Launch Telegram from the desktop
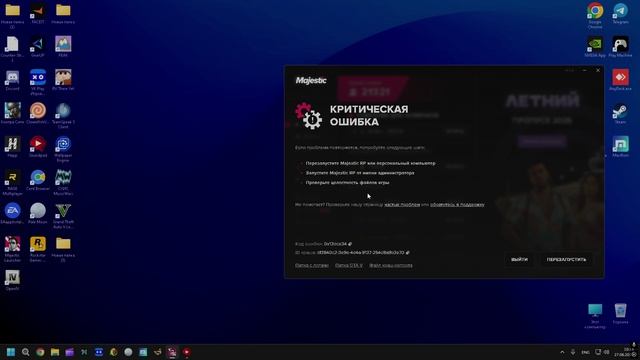 pyautogui.click(x=620, y=13)
